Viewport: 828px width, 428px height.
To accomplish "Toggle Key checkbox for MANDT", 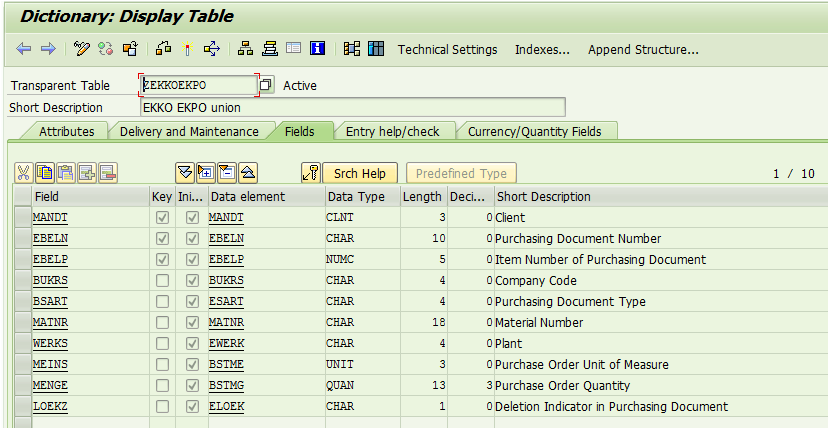I will pyautogui.click(x=163, y=217).
